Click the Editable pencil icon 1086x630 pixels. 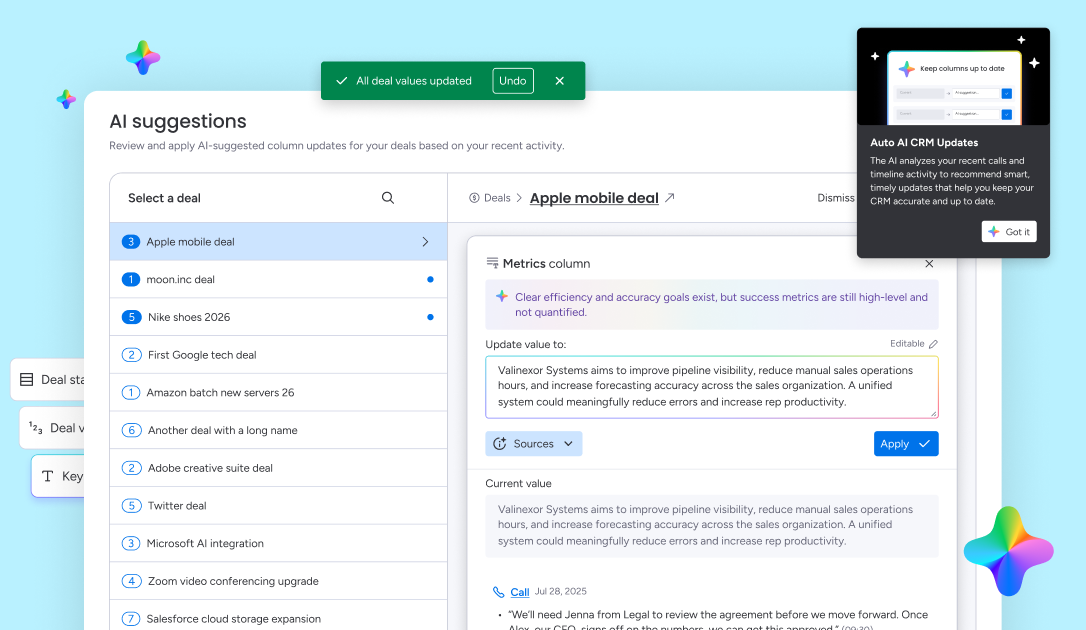(933, 344)
